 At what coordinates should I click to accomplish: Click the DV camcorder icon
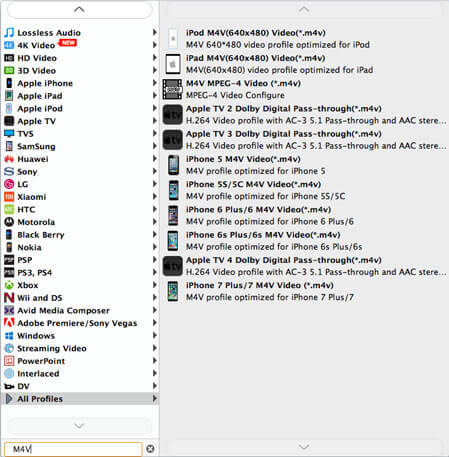coord(9,386)
